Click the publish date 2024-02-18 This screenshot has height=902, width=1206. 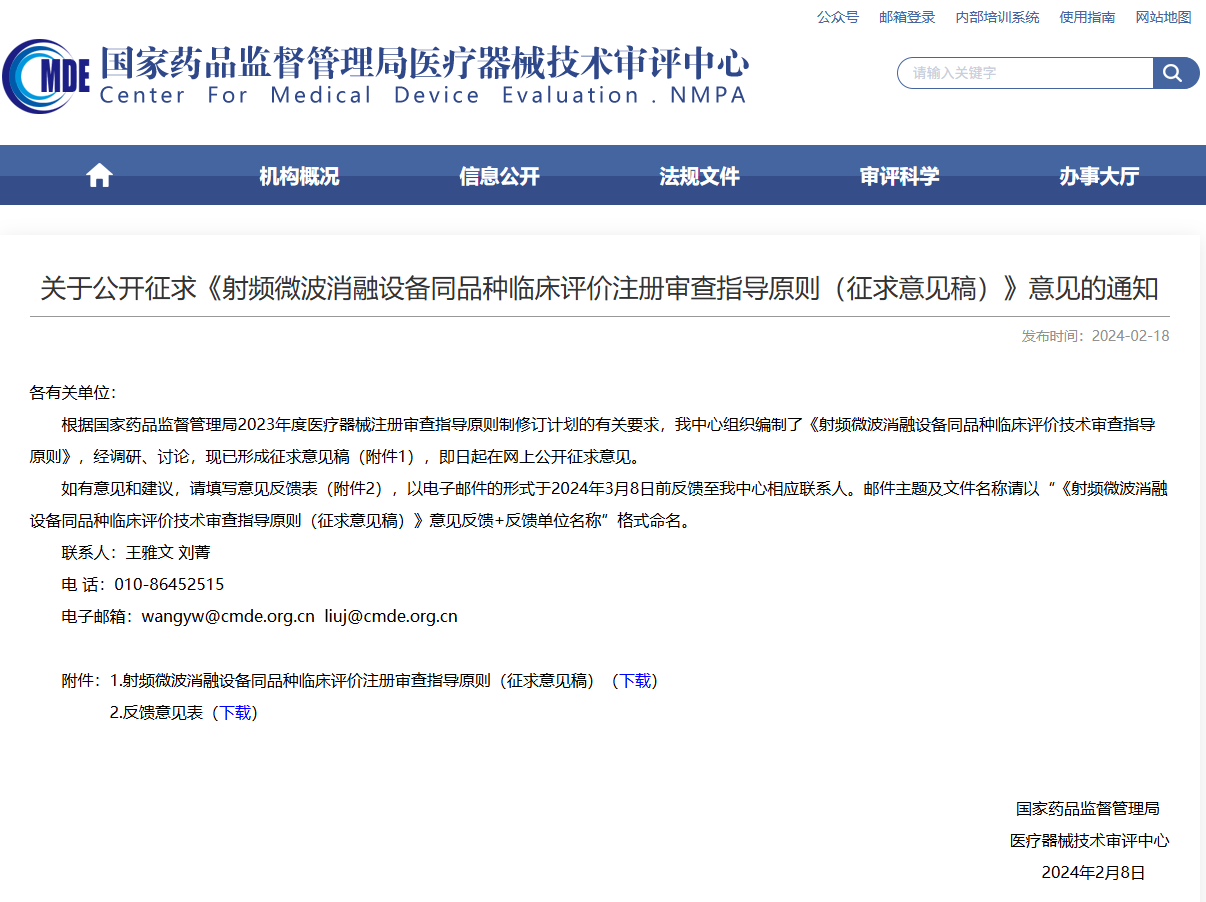(1130, 336)
